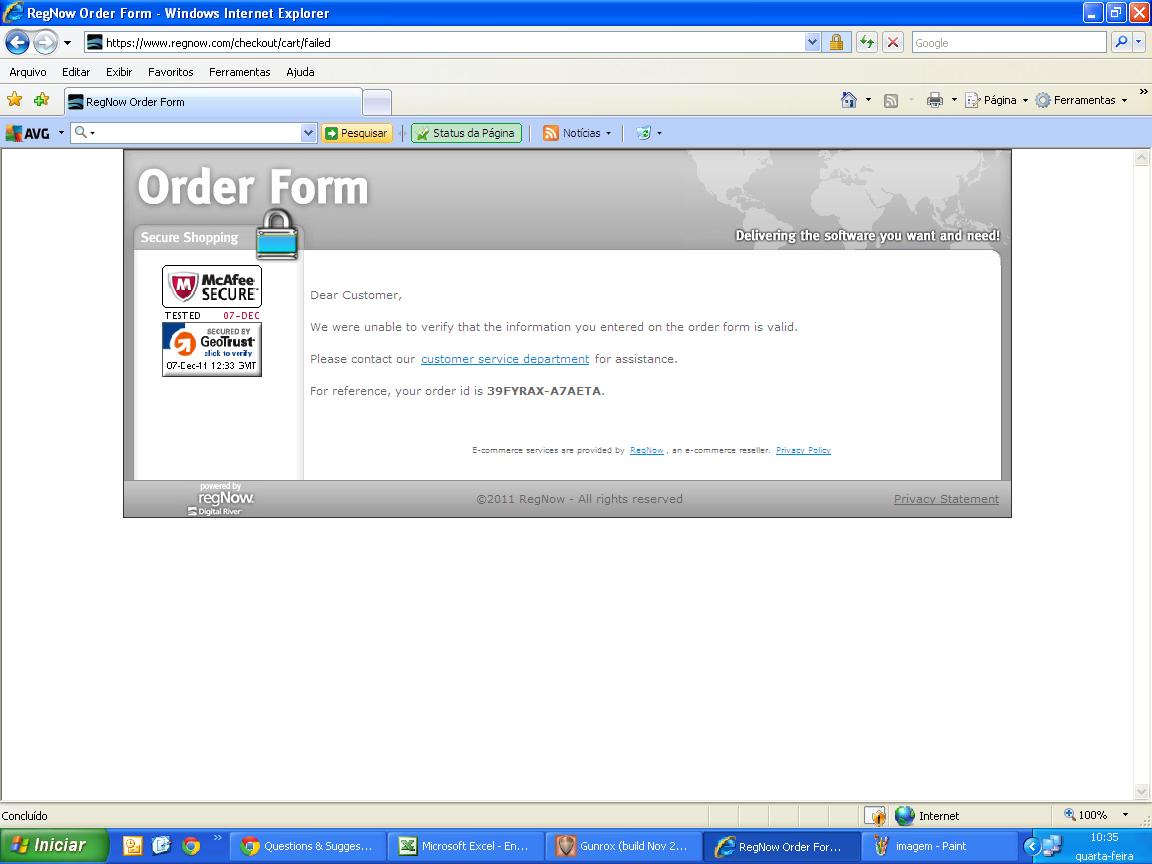The height and width of the screenshot is (864, 1152).
Task: Open the Privacy Statement link
Action: coord(946,499)
